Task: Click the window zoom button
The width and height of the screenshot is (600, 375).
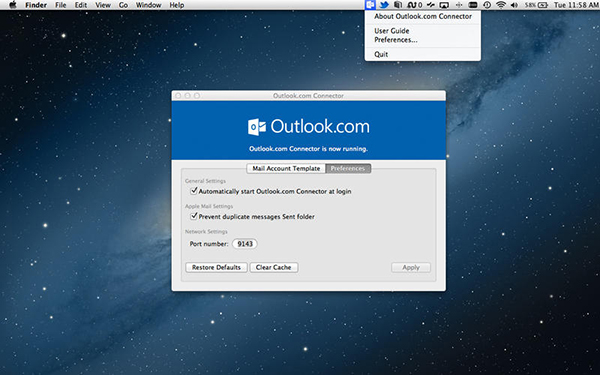Action: click(x=197, y=96)
